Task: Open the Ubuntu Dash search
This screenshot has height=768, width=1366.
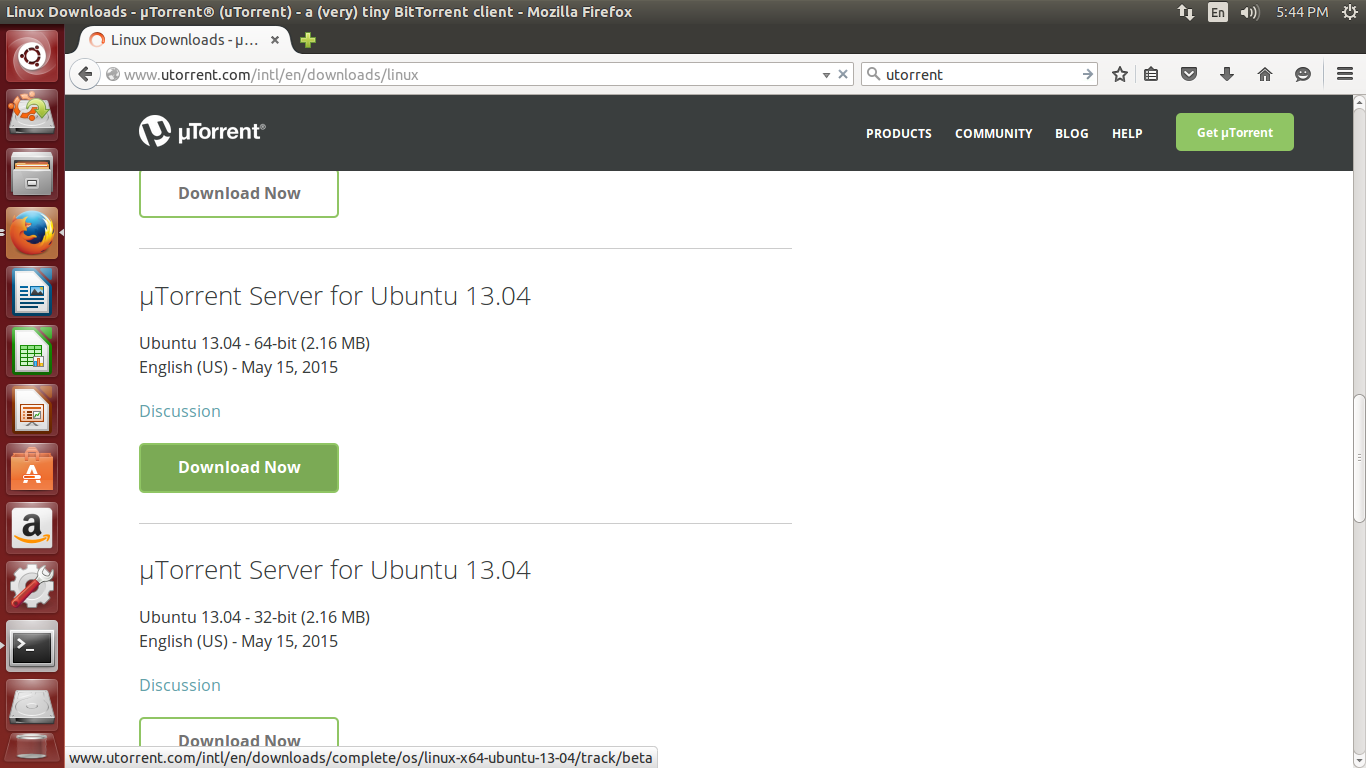Action: [32, 56]
